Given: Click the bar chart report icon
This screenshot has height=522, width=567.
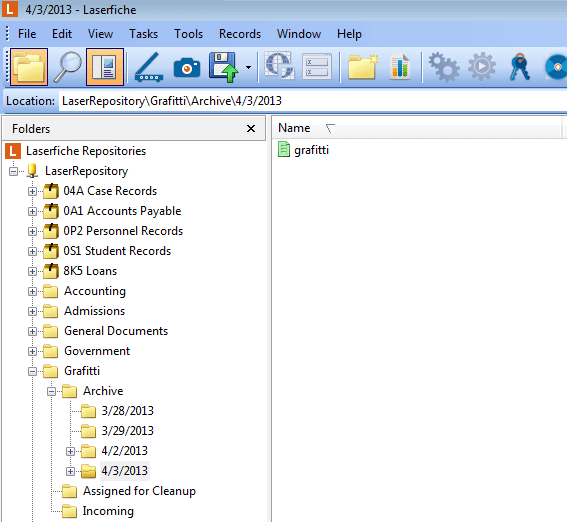Looking at the screenshot, I should [400, 67].
